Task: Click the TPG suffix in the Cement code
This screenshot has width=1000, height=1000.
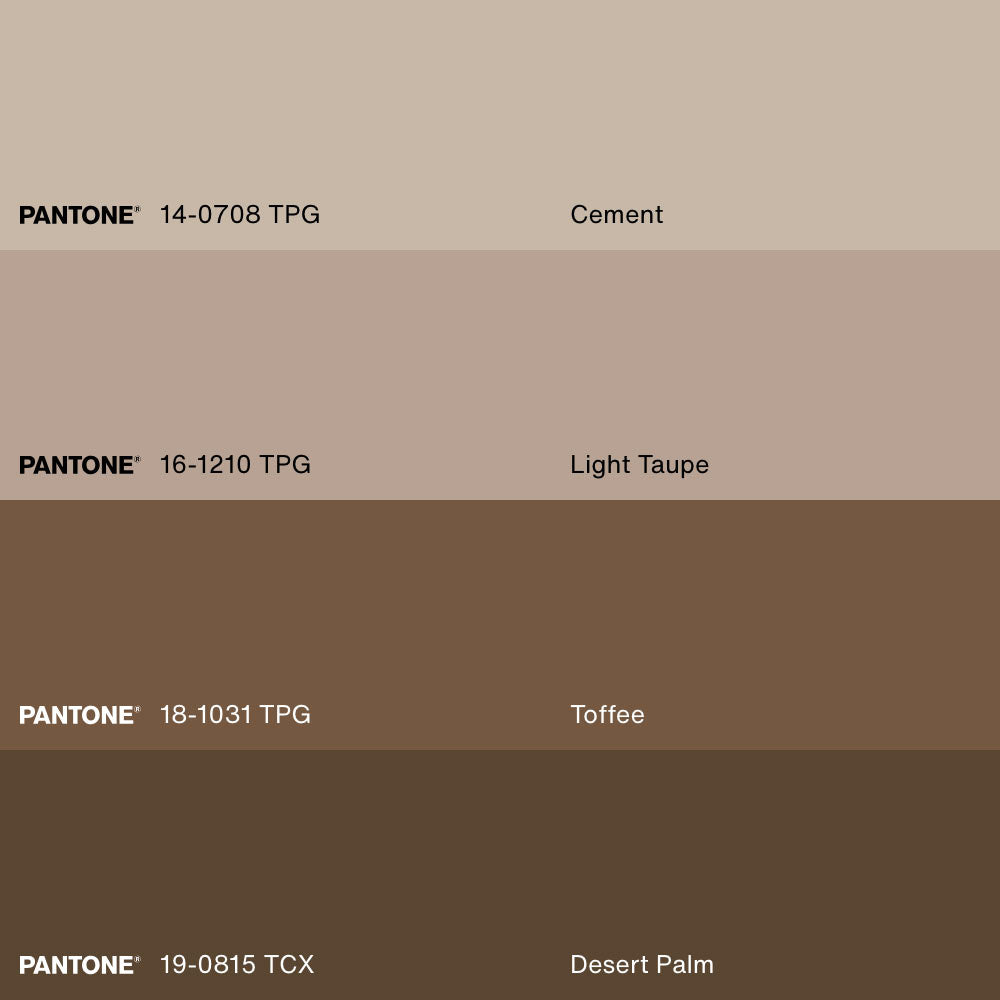Action: pos(294,215)
